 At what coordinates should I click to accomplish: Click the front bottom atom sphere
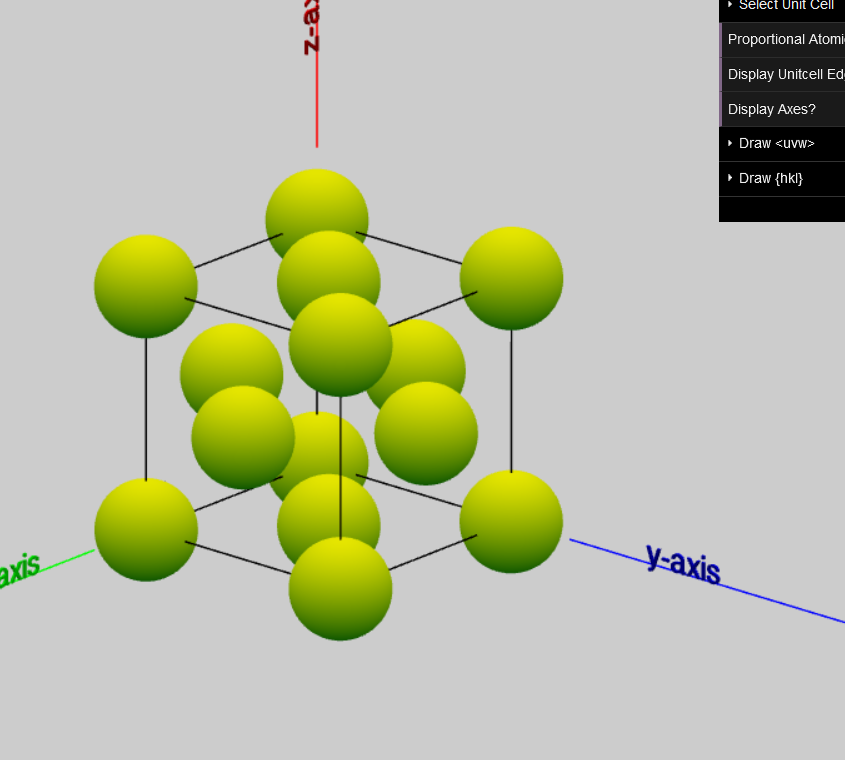(340, 589)
